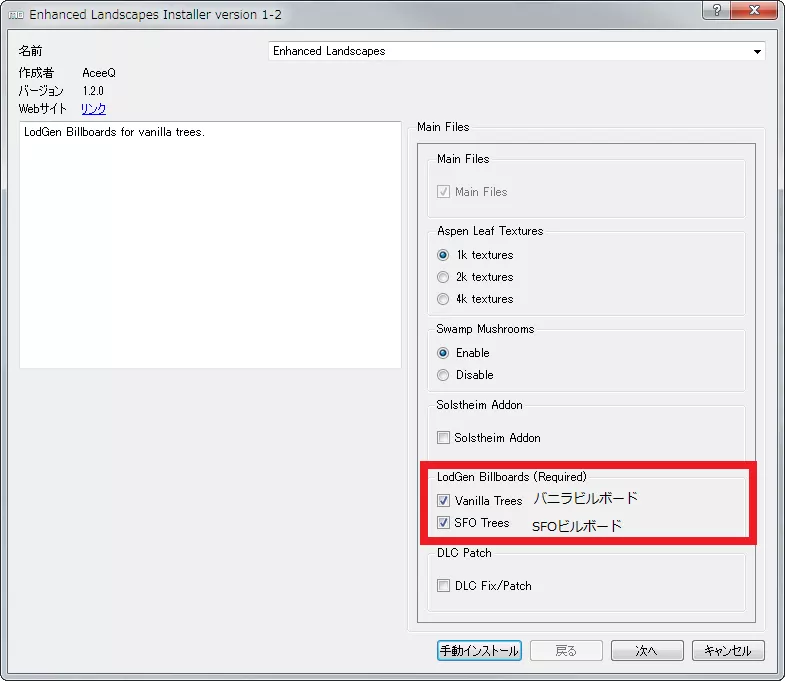
Task: Click the Swamp Mushrooms group label
Action: pos(485,329)
